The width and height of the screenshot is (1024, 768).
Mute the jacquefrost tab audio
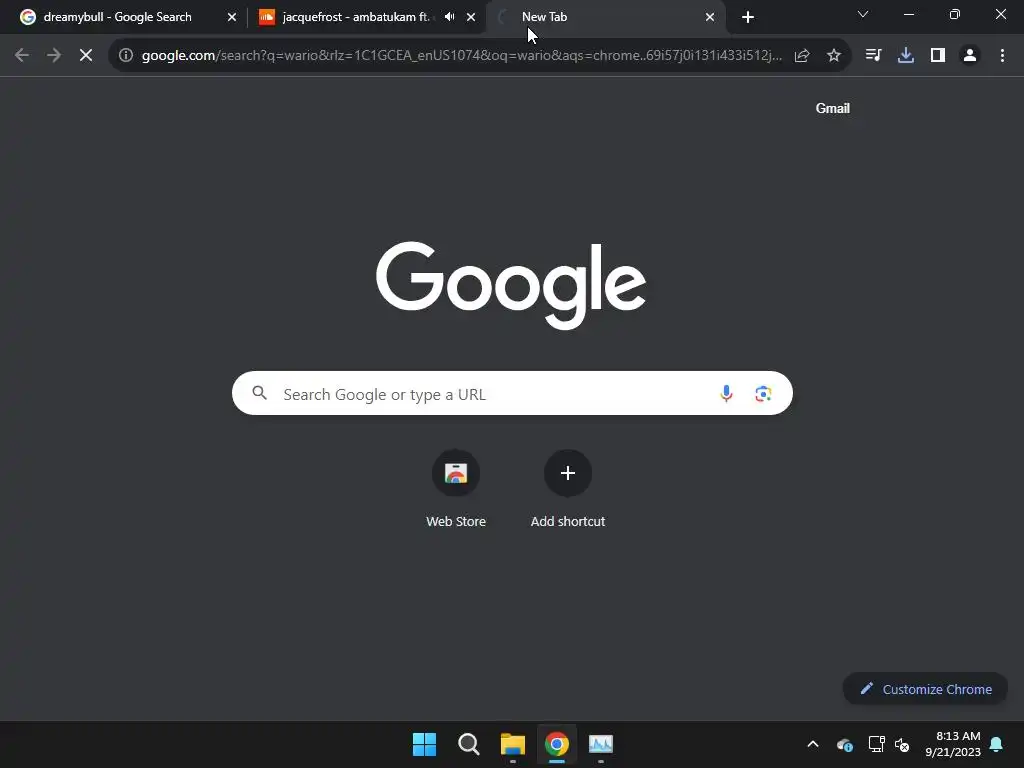[450, 16]
